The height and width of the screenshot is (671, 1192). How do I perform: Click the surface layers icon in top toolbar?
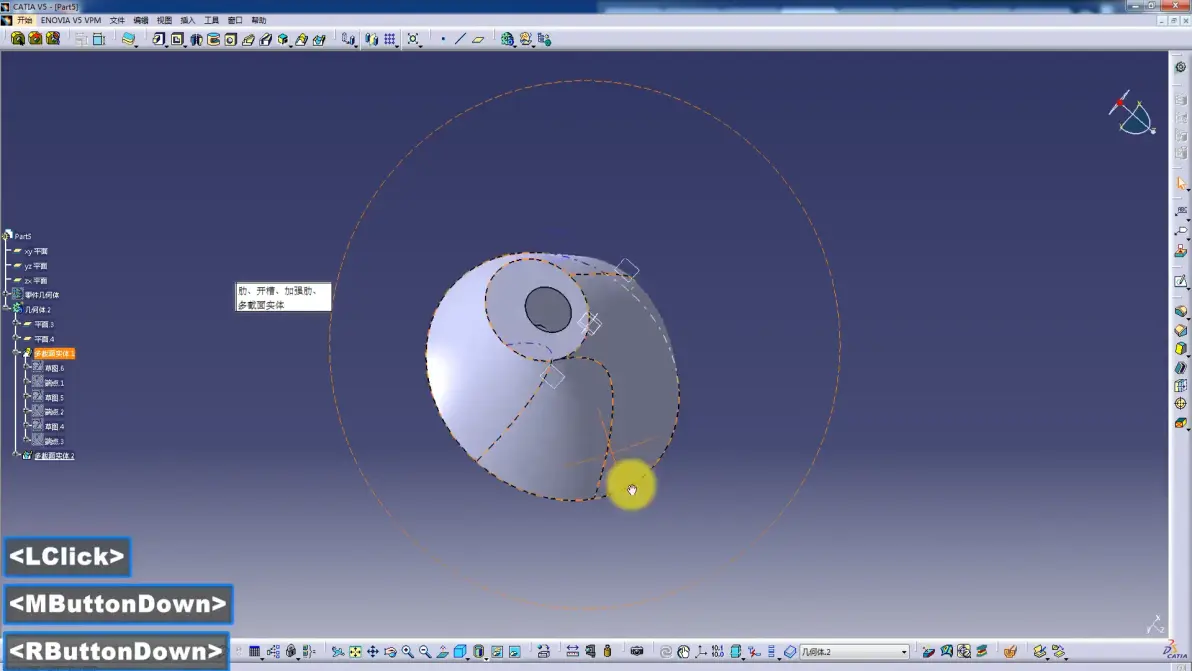point(128,39)
